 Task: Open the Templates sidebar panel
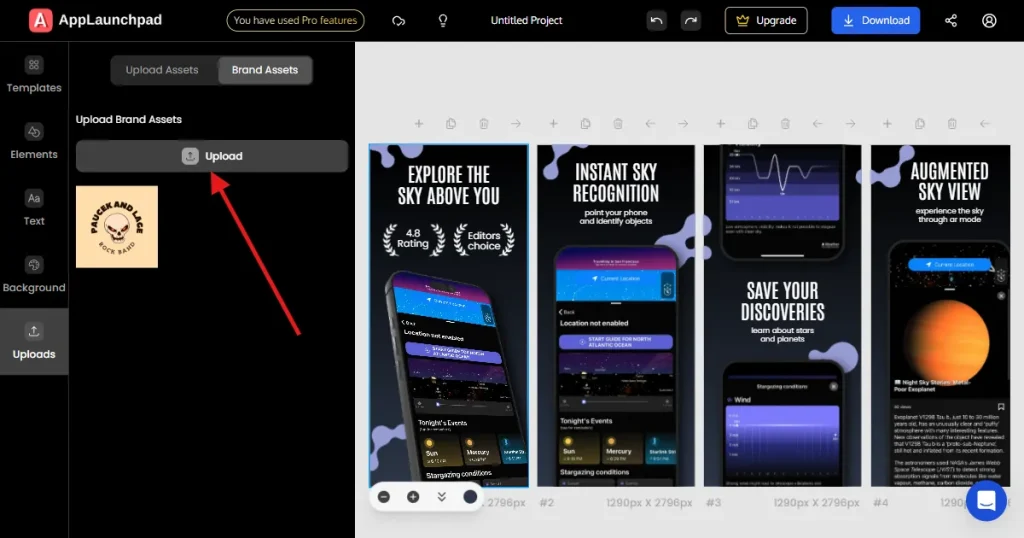34,76
